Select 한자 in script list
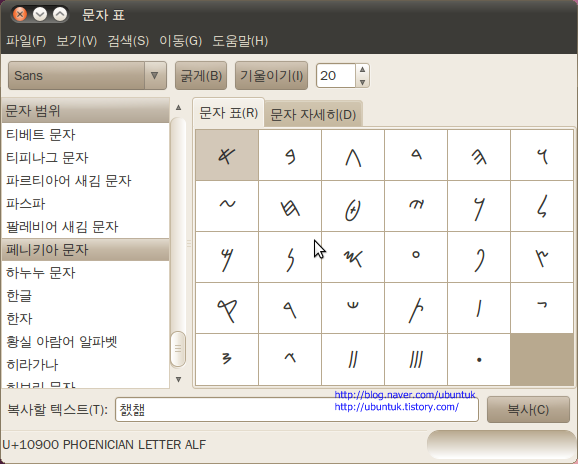 pos(86,319)
